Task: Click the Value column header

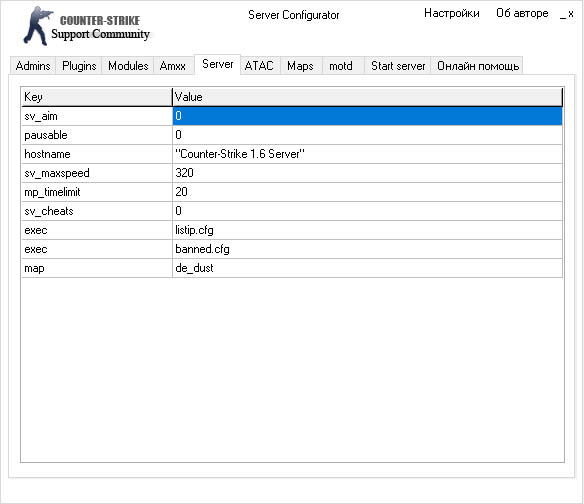Action: click(x=368, y=97)
